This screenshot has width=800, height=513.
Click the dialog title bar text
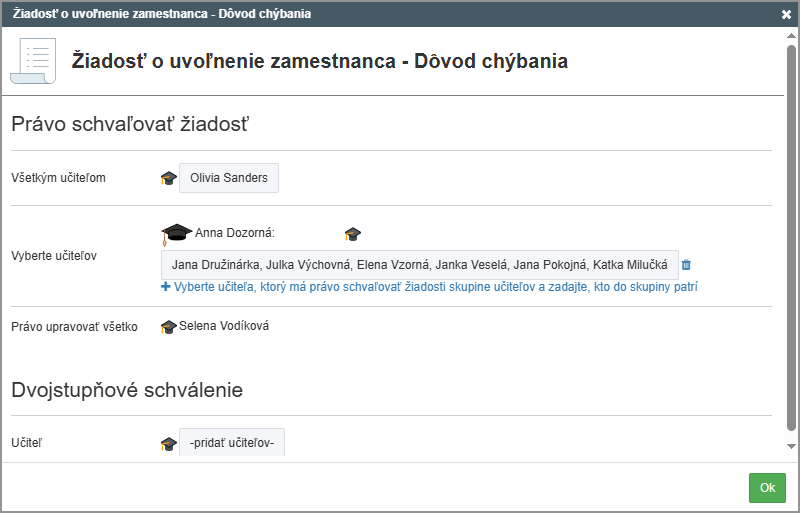(x=161, y=15)
